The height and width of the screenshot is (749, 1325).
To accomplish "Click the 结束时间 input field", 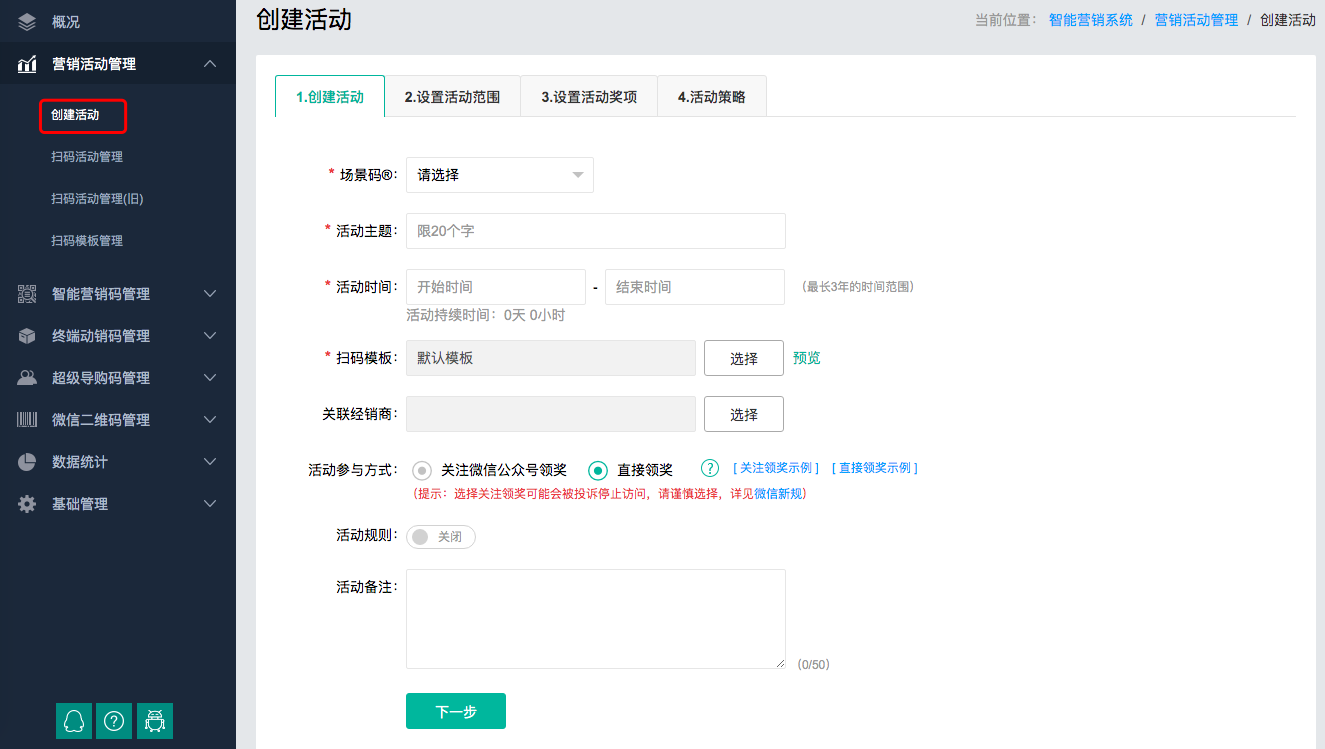I will [695, 287].
